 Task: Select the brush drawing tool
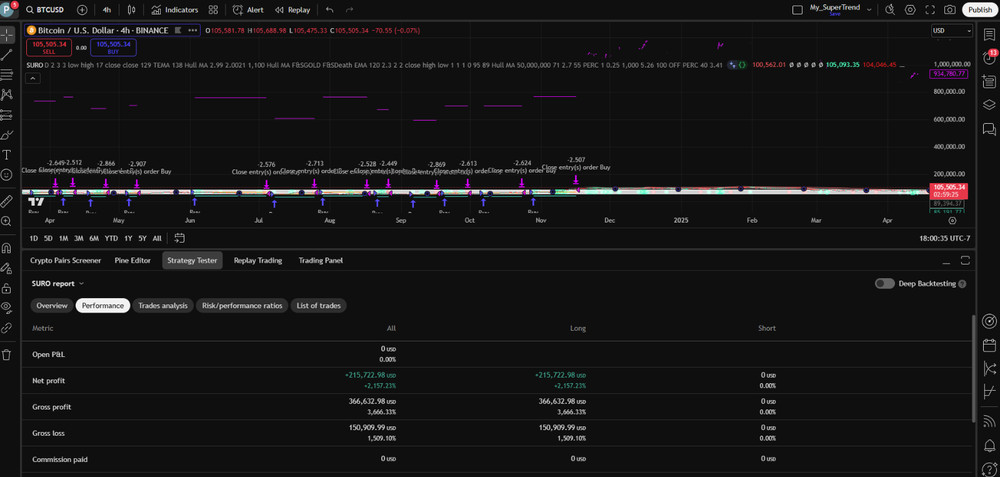pos(7,135)
